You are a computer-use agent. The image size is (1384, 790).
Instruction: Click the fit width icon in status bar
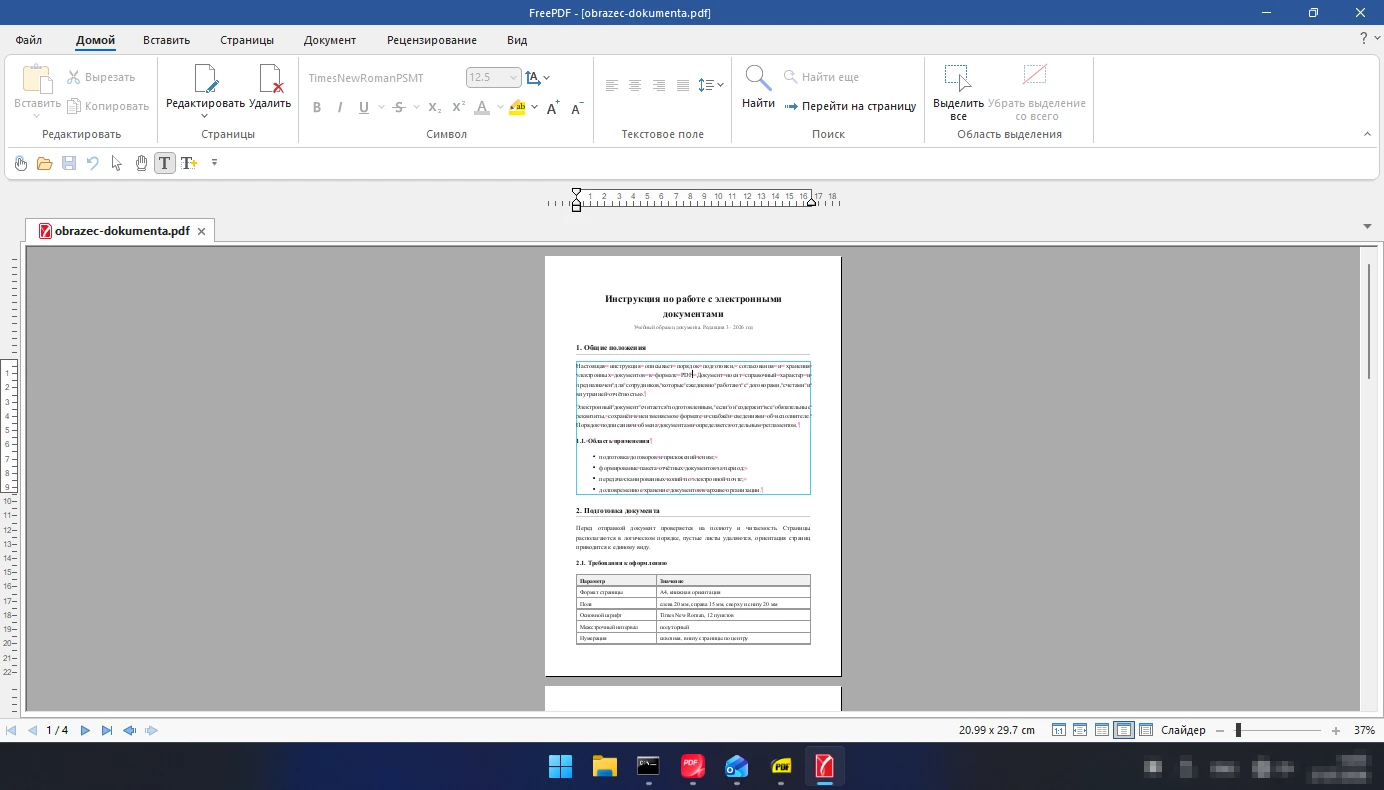coord(1080,731)
